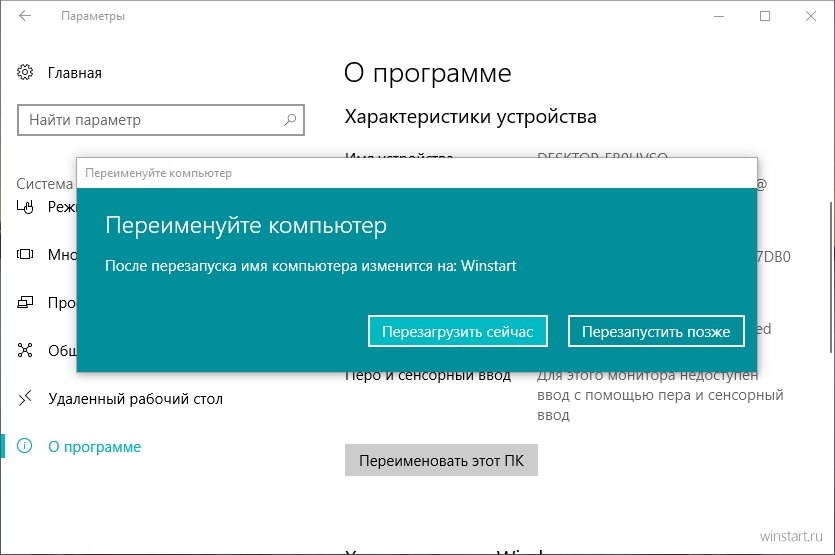Click the shared experiences icon beside Общ

[26, 350]
